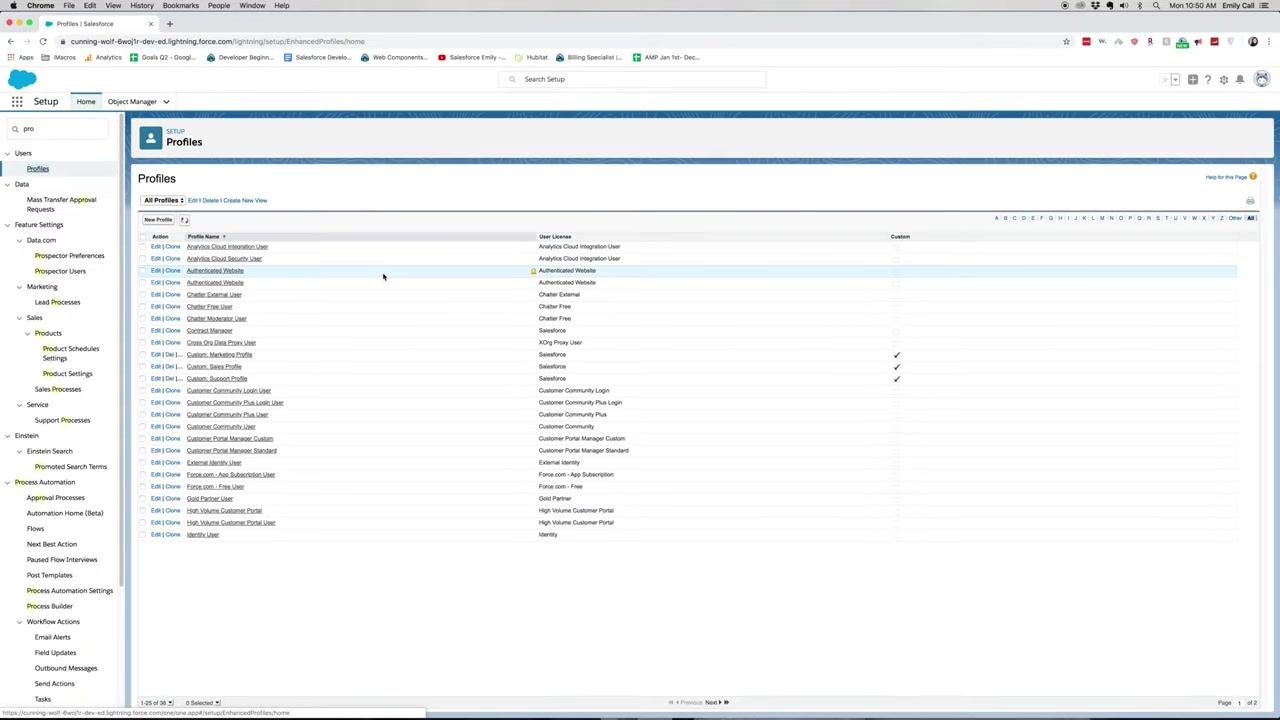Open the History menu in menu bar
Image resolution: width=1280 pixels, height=720 pixels.
[142, 5]
